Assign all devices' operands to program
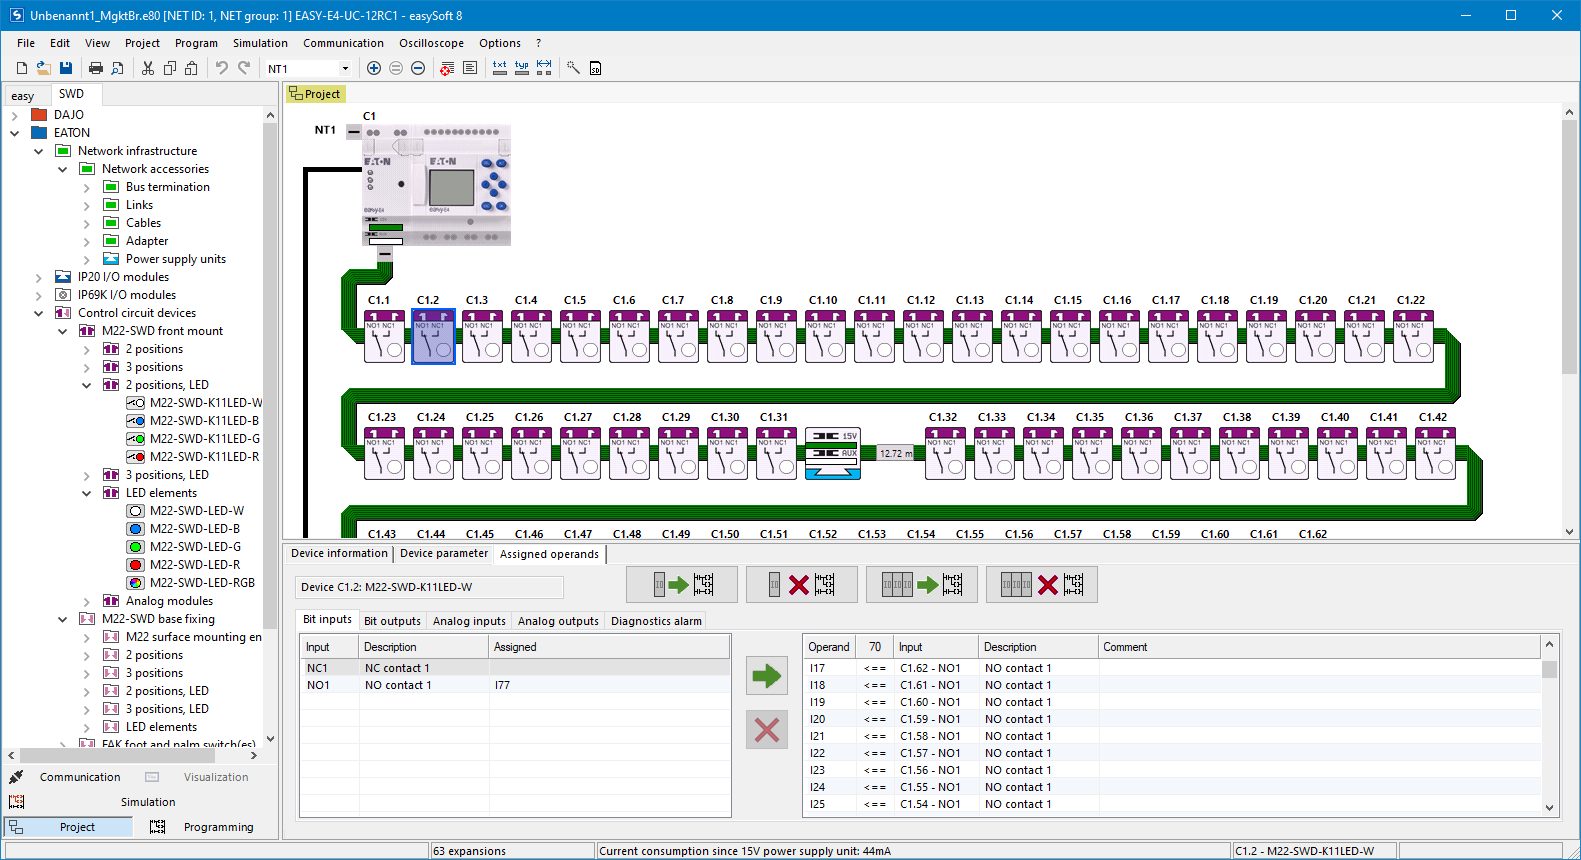This screenshot has height=860, width=1581. pos(922,585)
